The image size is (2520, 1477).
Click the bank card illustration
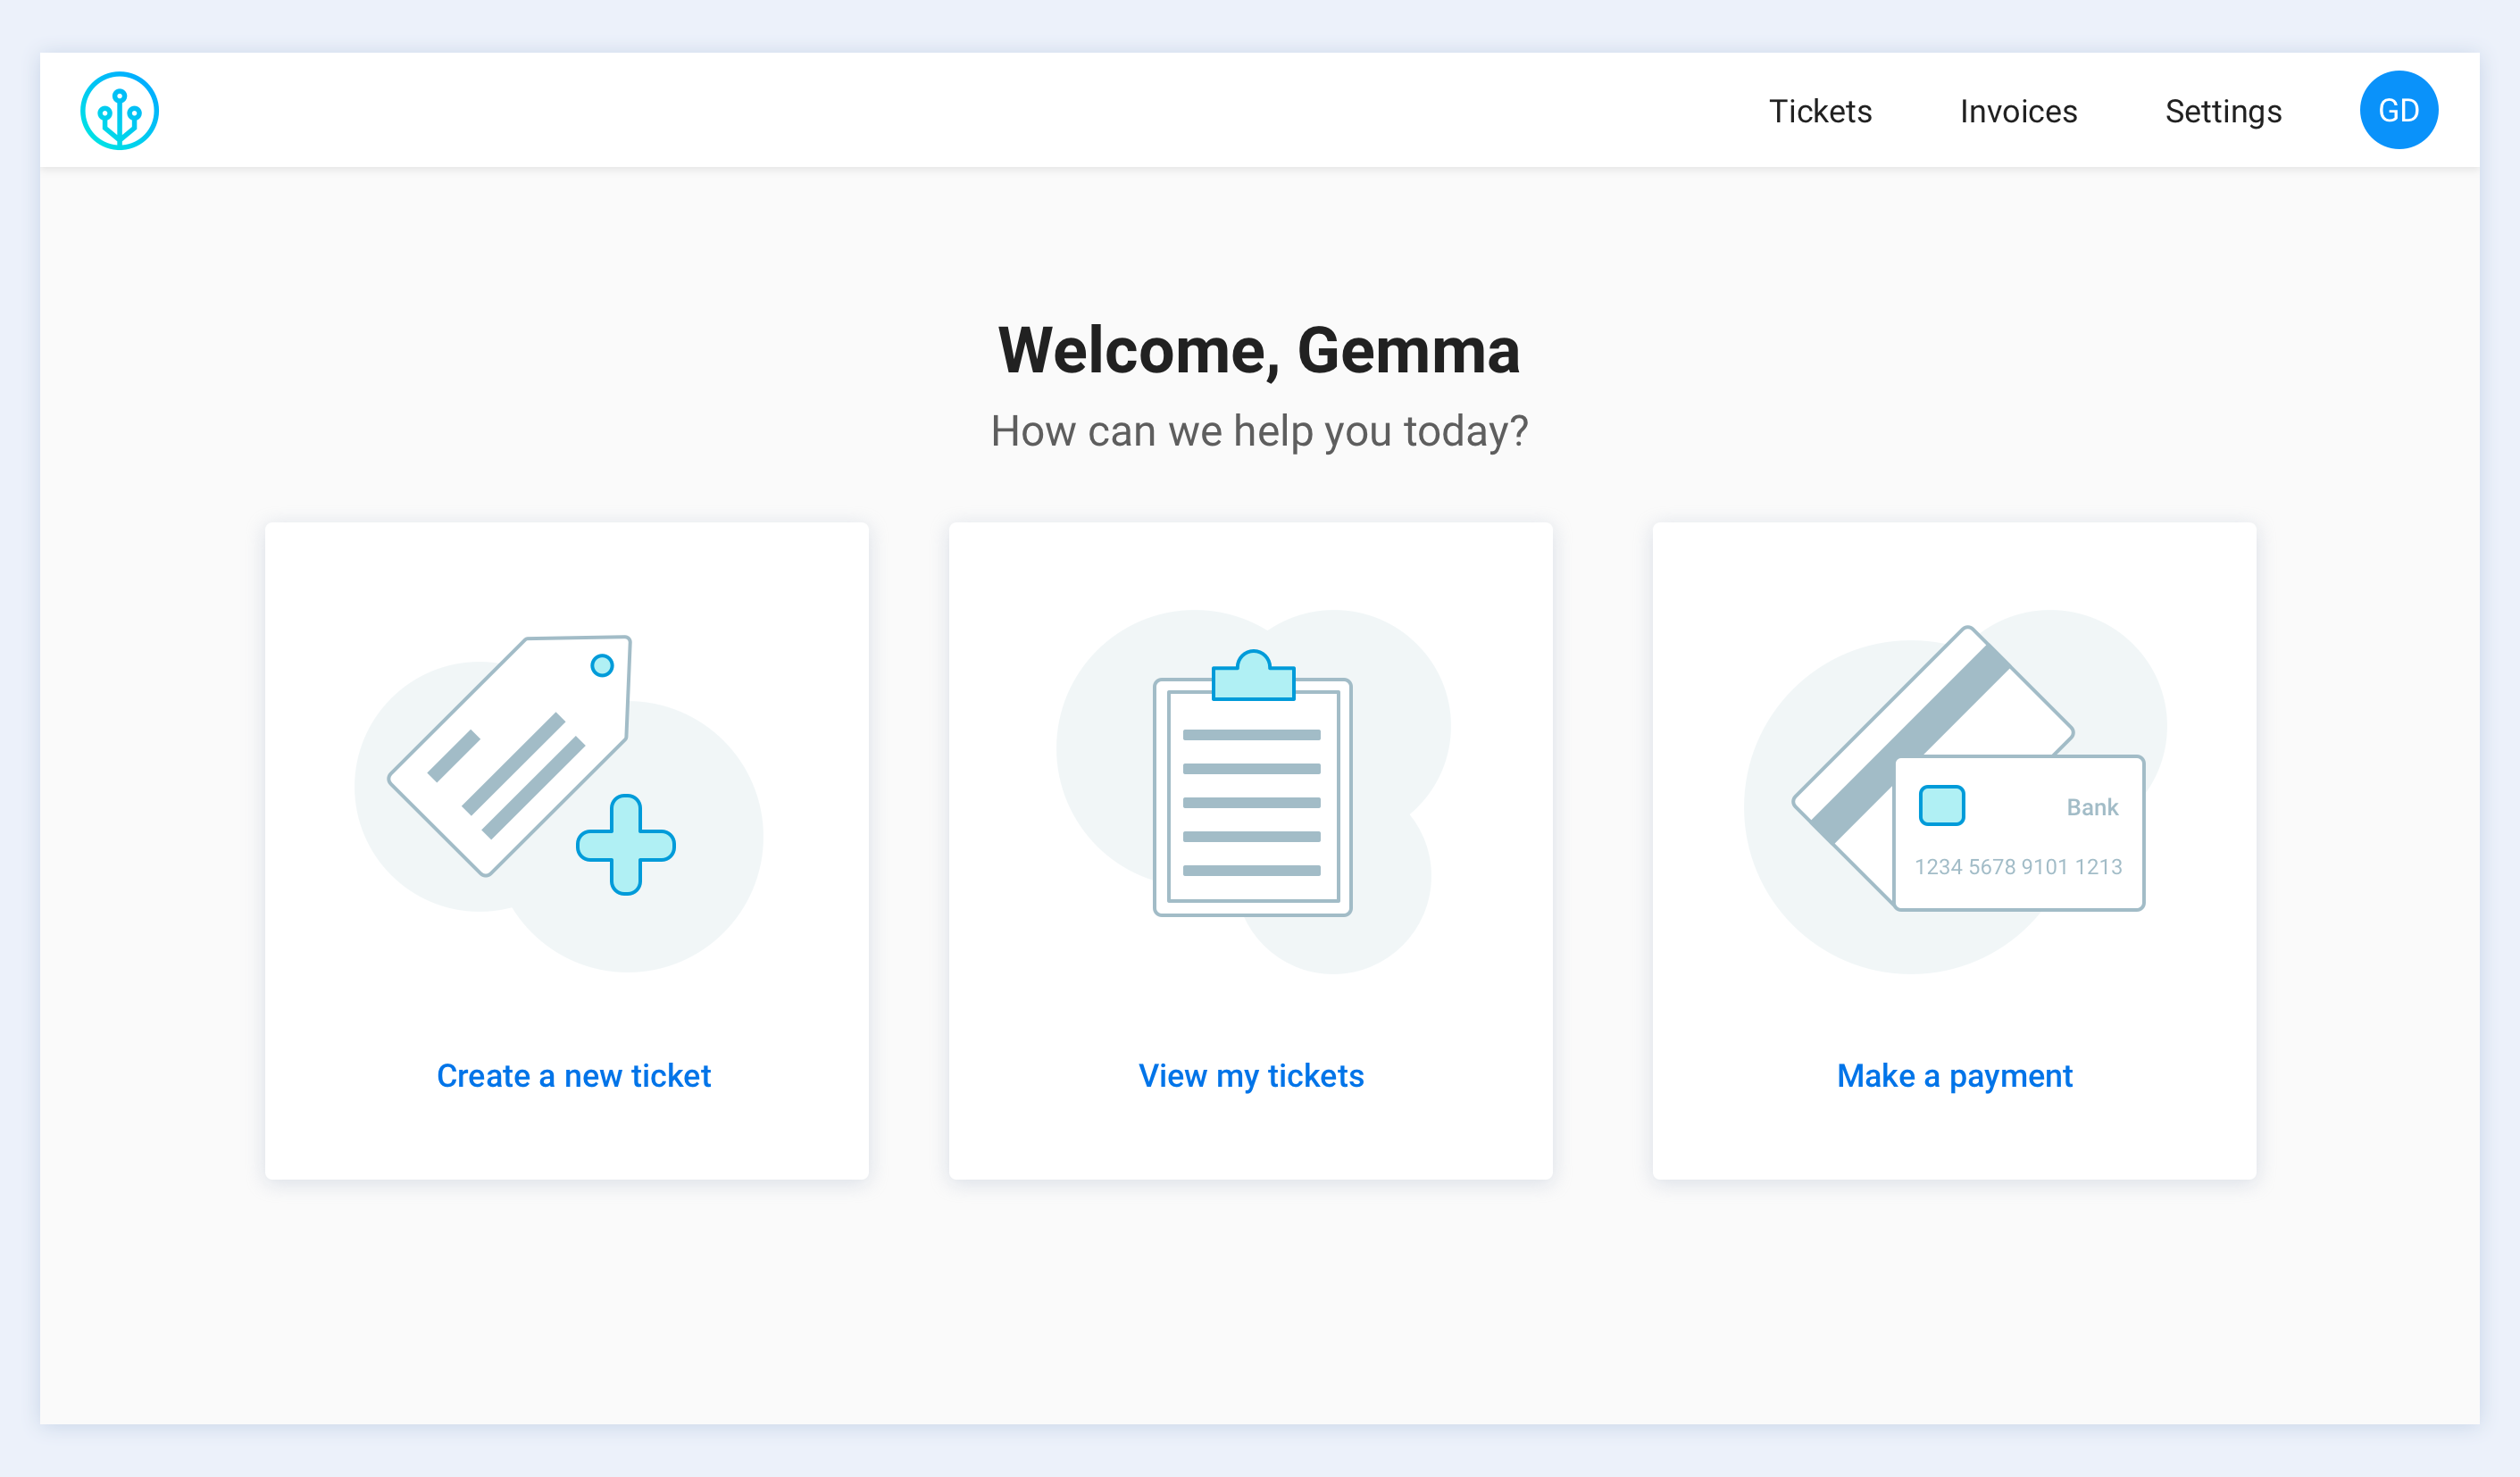[1955, 790]
